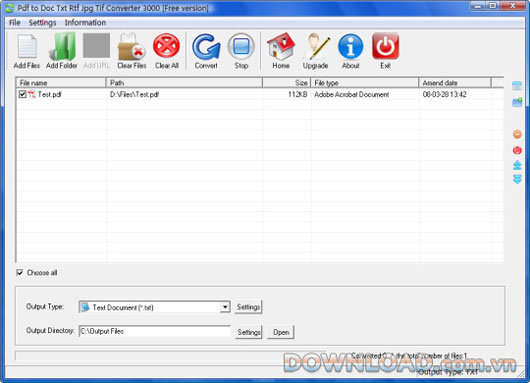
Task: Click the blue double up-arrow sidebar icon
Action: click(x=517, y=165)
